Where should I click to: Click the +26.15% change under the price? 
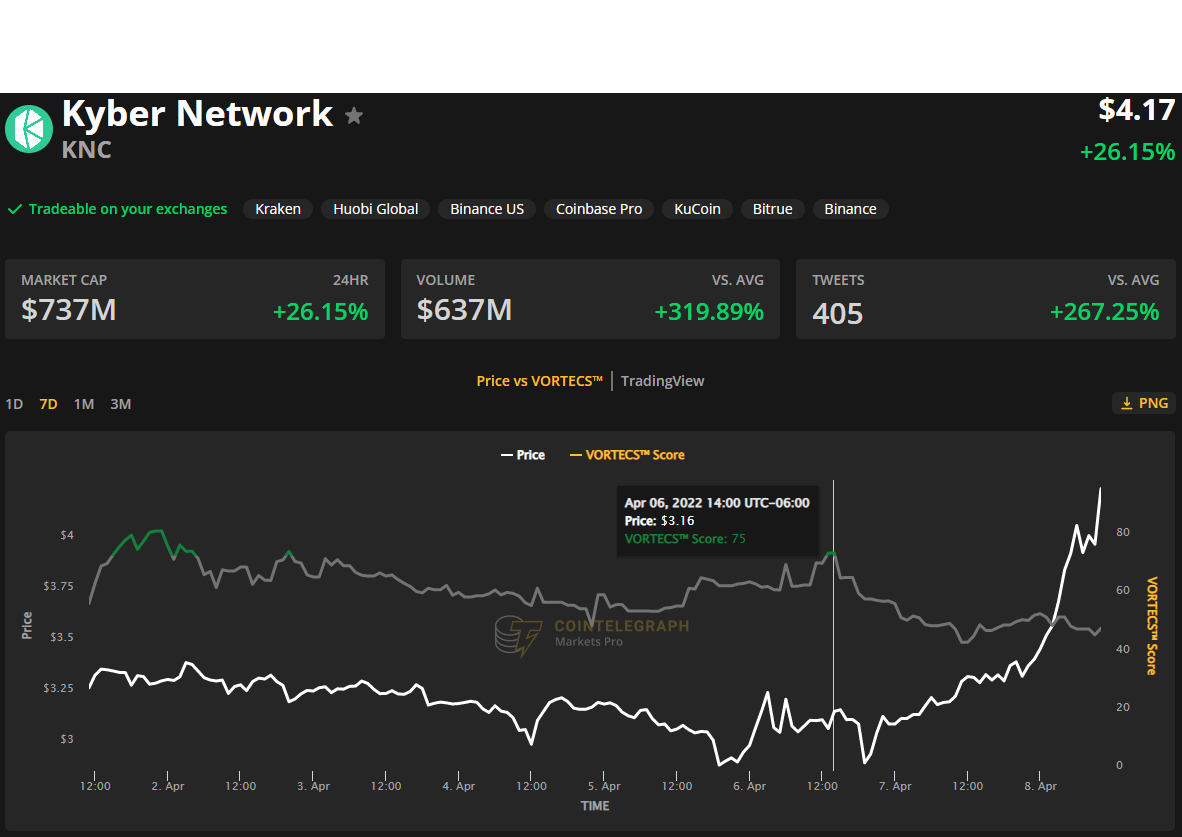tap(1127, 152)
